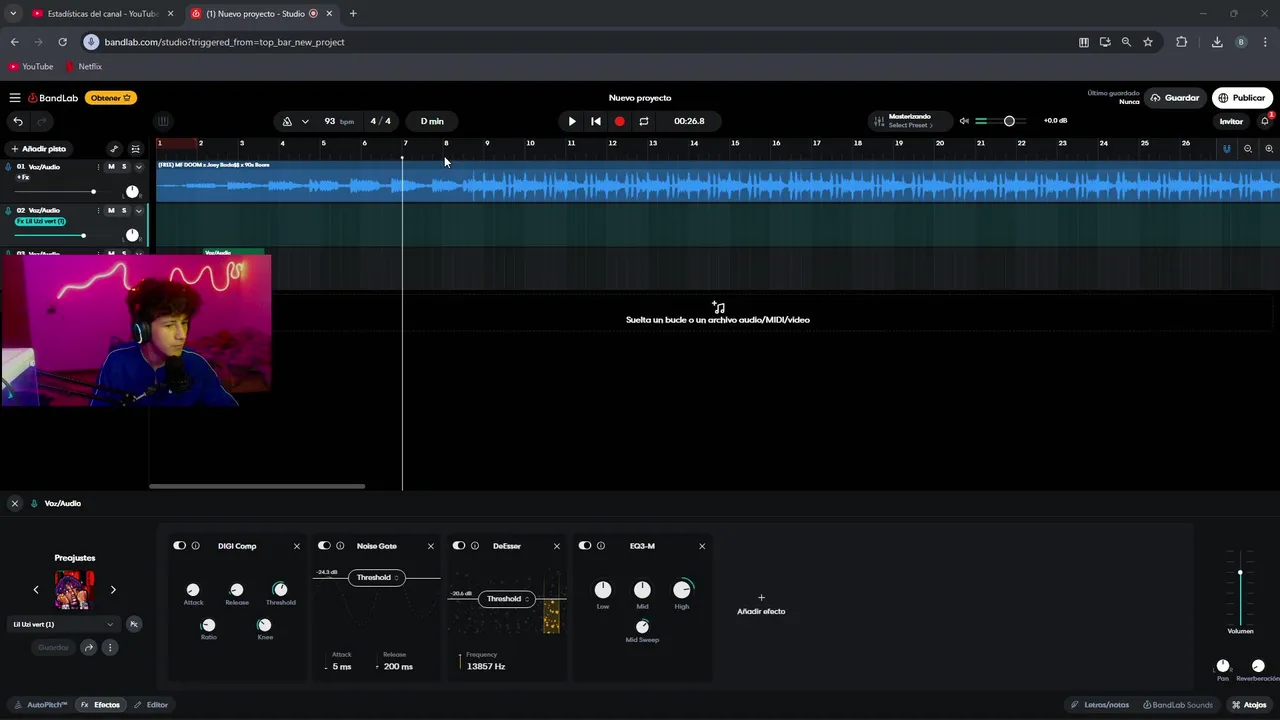Adjust the master volume slider knob
The height and width of the screenshot is (720, 1280).
[x=1009, y=121]
